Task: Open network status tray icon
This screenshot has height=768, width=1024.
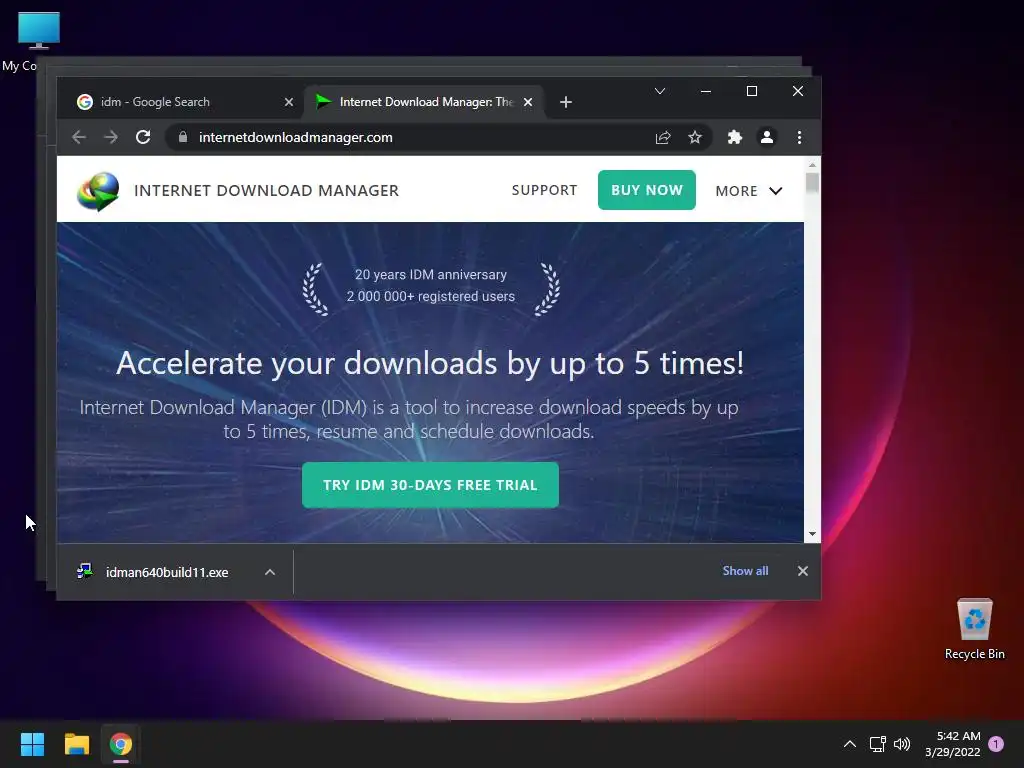Action: pyautogui.click(x=878, y=744)
